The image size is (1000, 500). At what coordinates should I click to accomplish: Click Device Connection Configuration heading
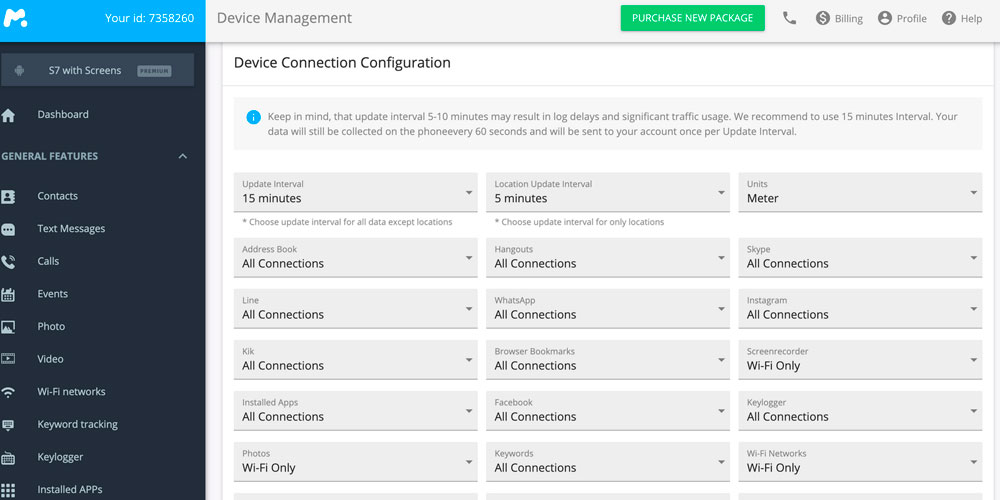click(x=342, y=62)
